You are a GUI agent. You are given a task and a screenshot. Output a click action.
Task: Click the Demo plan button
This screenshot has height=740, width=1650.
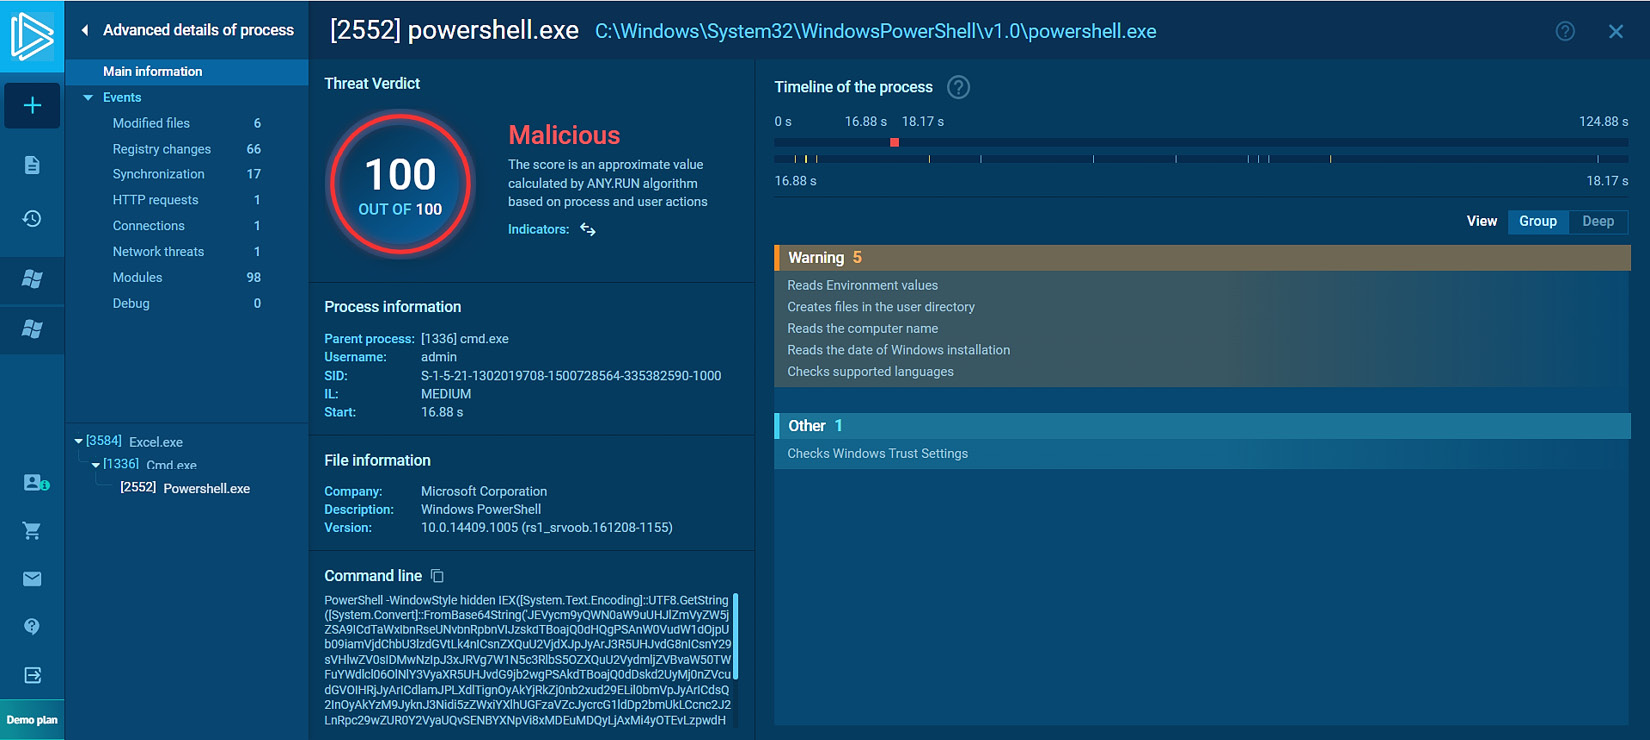[x=32, y=720]
